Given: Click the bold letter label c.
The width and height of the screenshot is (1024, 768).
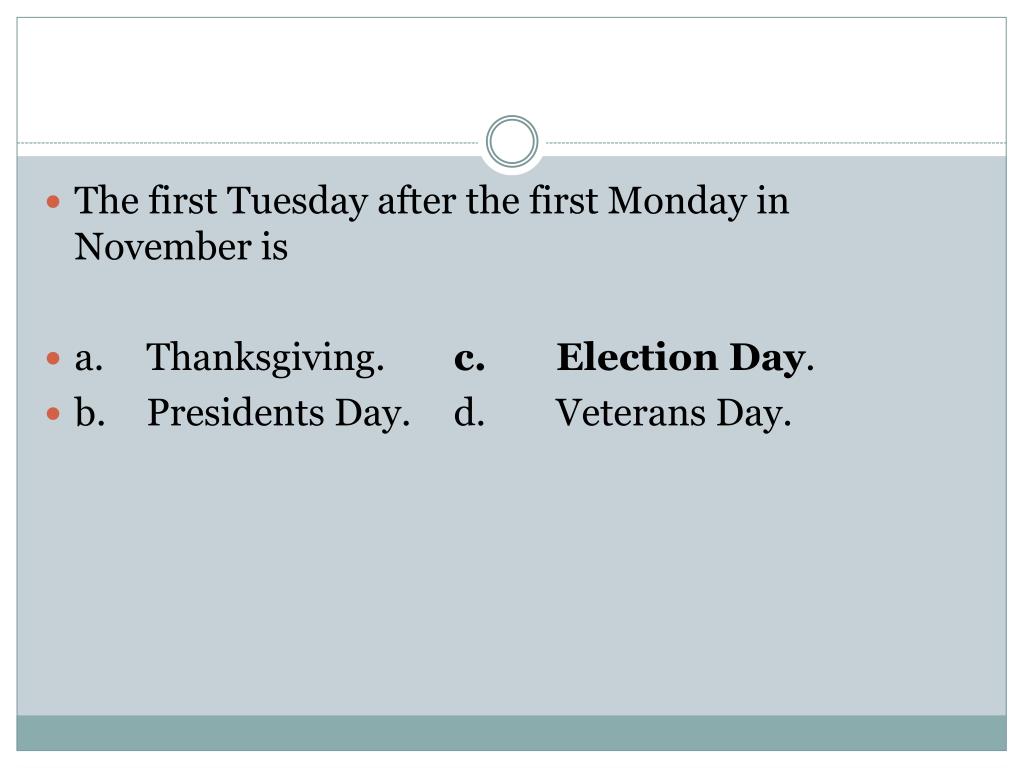Looking at the screenshot, I should pos(470,359).
